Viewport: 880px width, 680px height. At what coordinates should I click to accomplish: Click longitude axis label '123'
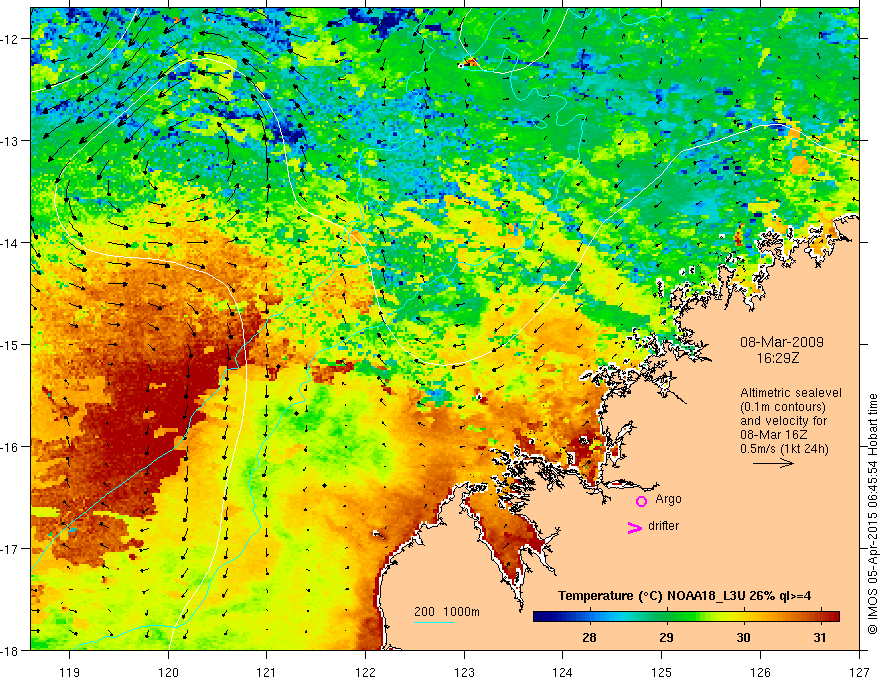[x=464, y=672]
